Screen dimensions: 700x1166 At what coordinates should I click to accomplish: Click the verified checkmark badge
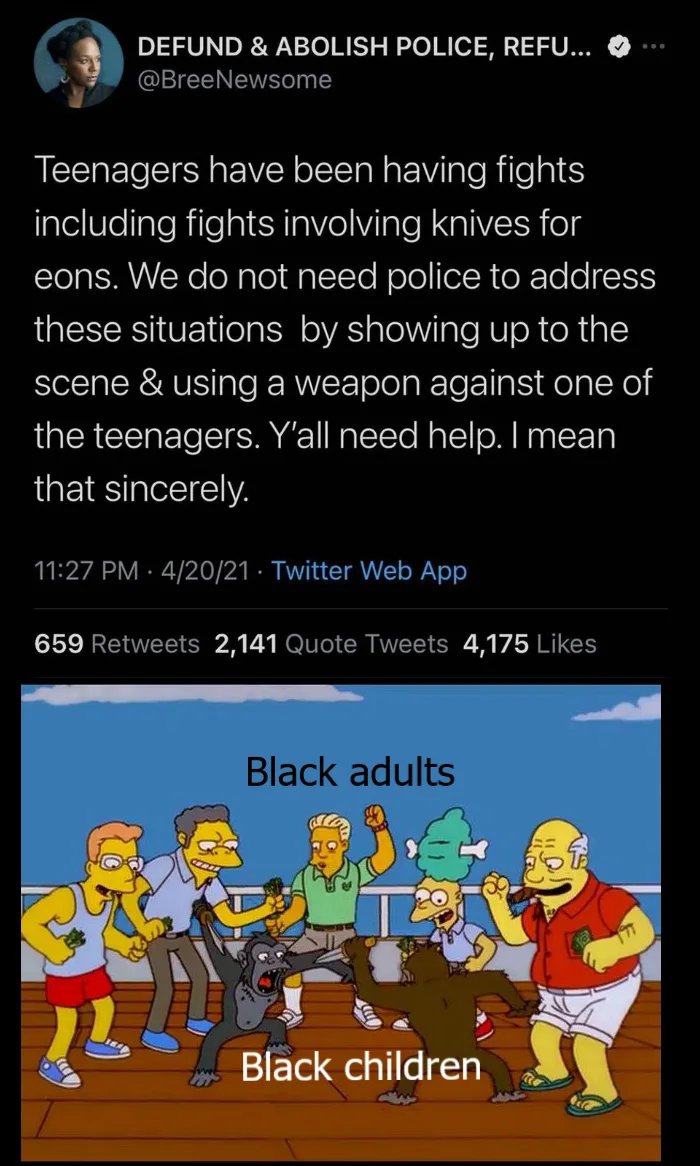618,47
